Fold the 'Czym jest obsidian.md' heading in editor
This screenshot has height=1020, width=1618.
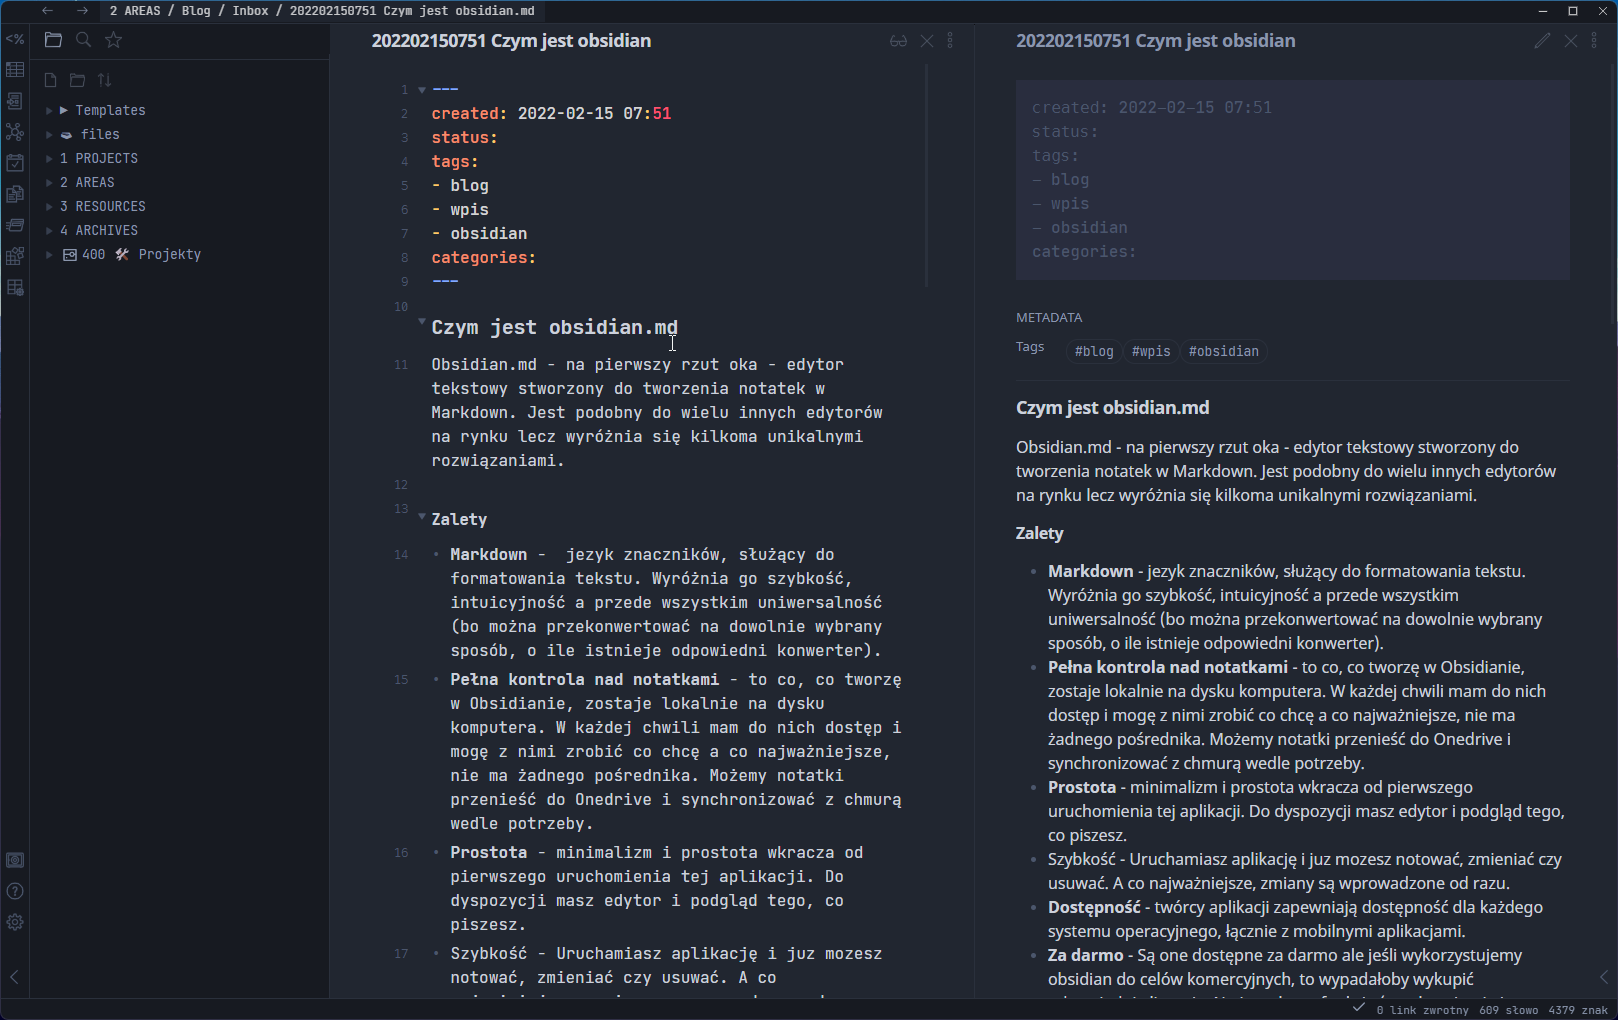tap(422, 322)
